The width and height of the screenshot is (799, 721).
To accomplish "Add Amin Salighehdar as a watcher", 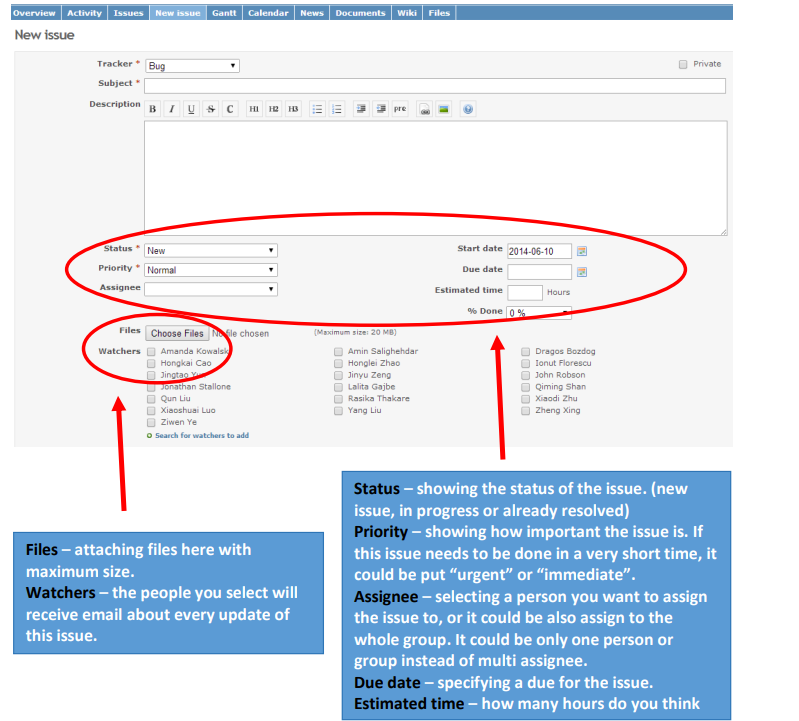I will (x=339, y=352).
